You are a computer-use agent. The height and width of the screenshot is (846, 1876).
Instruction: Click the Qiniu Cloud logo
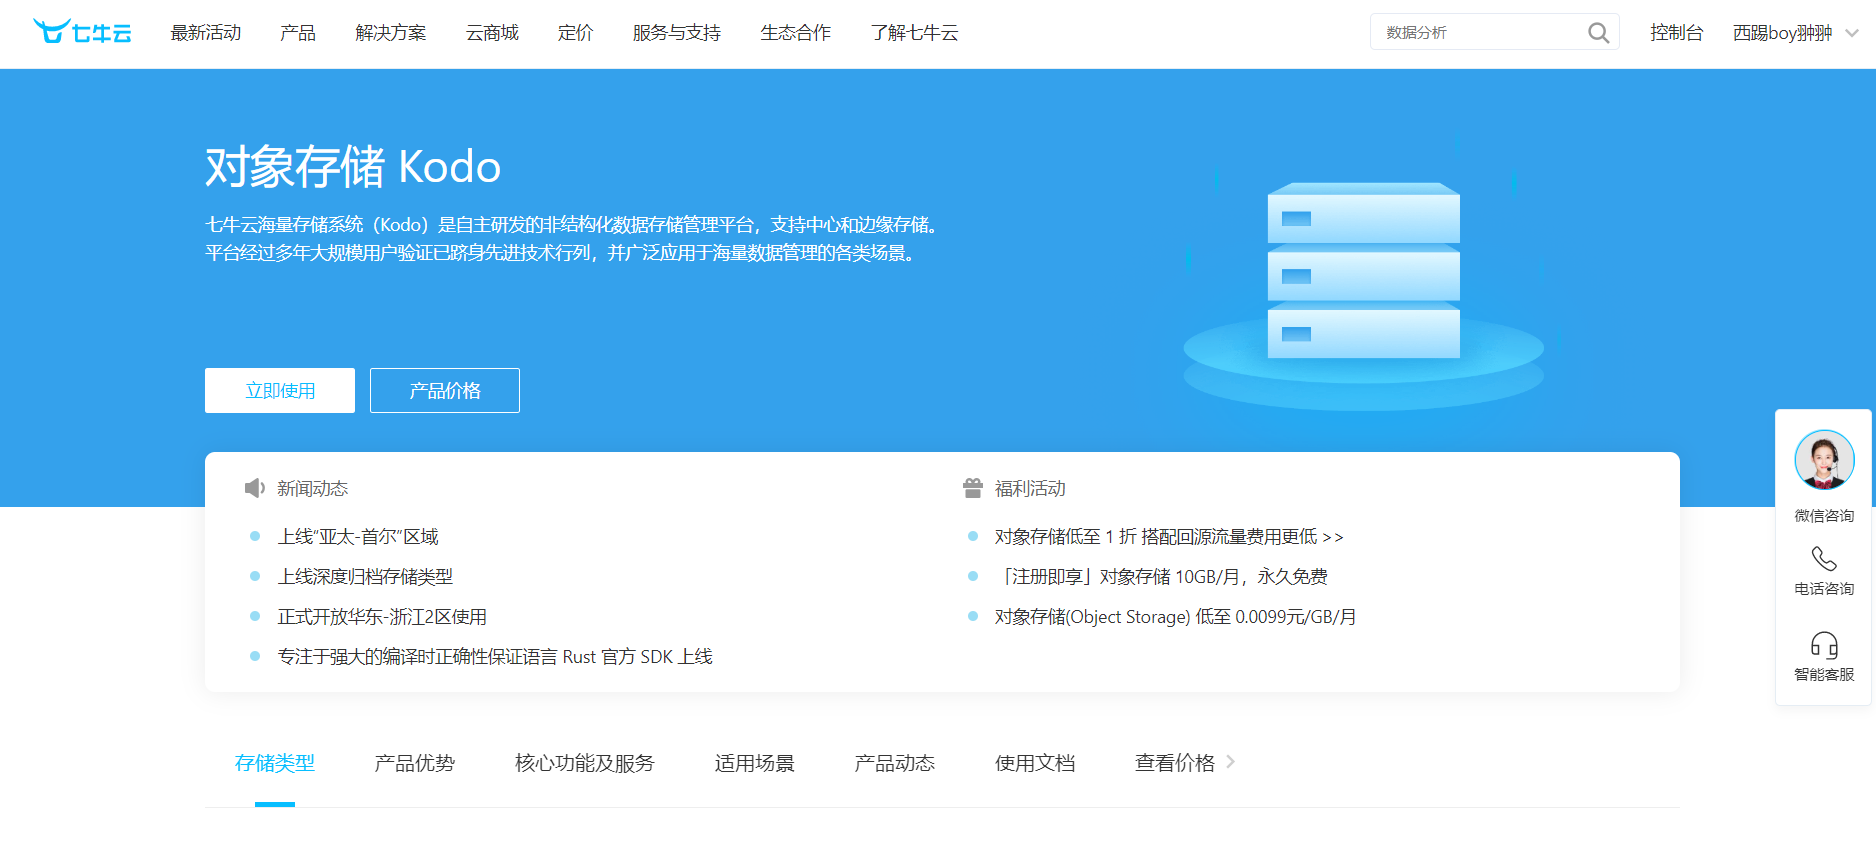pos(82,32)
